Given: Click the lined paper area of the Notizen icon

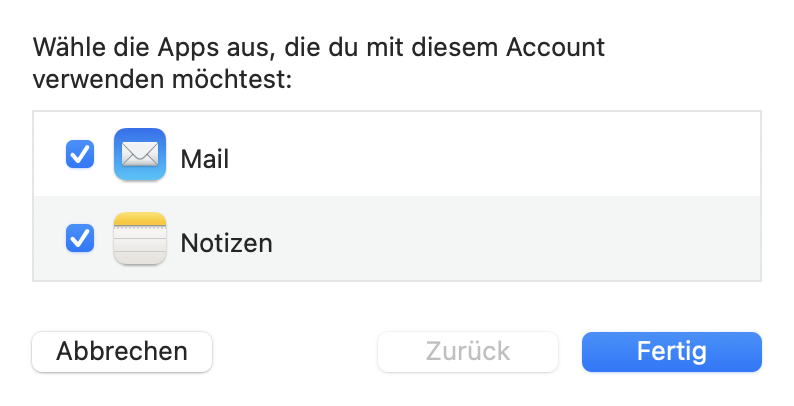Looking at the screenshot, I should click(x=140, y=246).
